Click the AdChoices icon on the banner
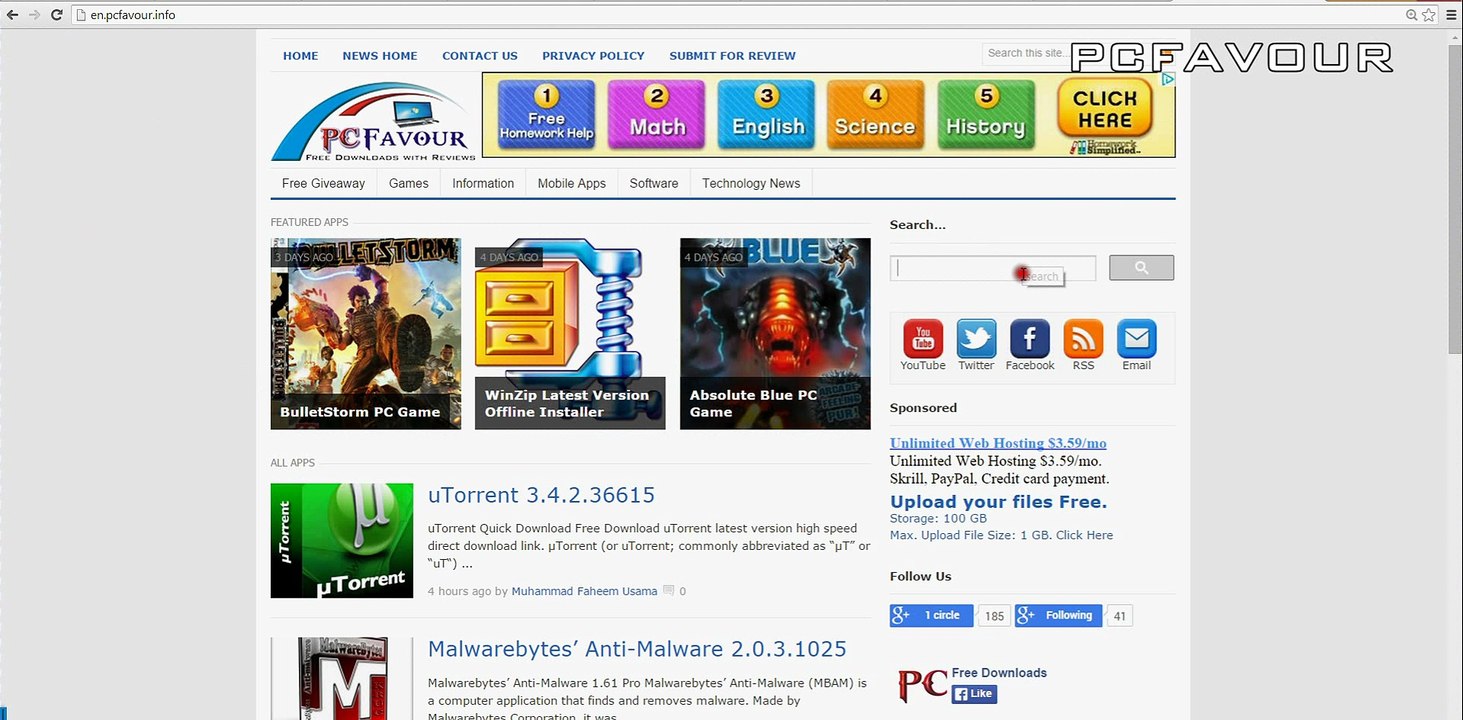The height and width of the screenshot is (720, 1463). pos(1167,79)
